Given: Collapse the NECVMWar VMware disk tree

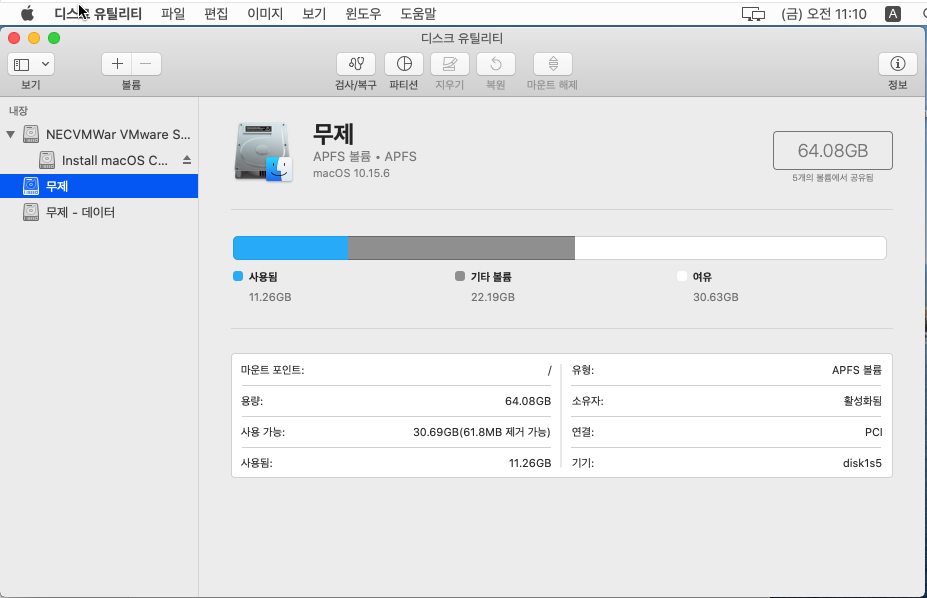Looking at the screenshot, I should pos(11,134).
